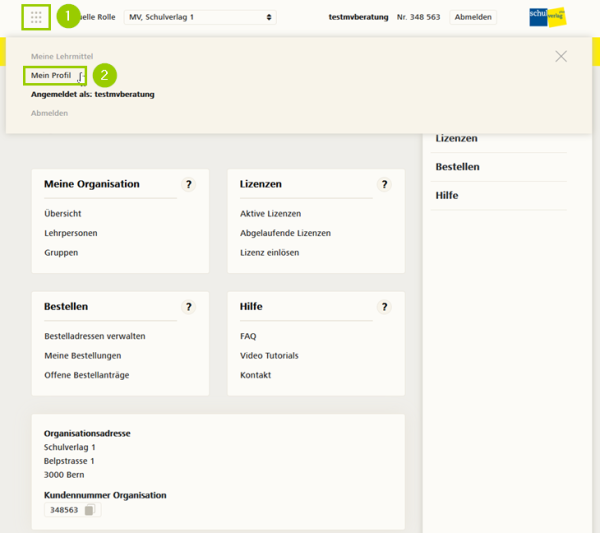The height and width of the screenshot is (533, 600).
Task: Click question mark beside Hilfe heading
Action: click(384, 307)
